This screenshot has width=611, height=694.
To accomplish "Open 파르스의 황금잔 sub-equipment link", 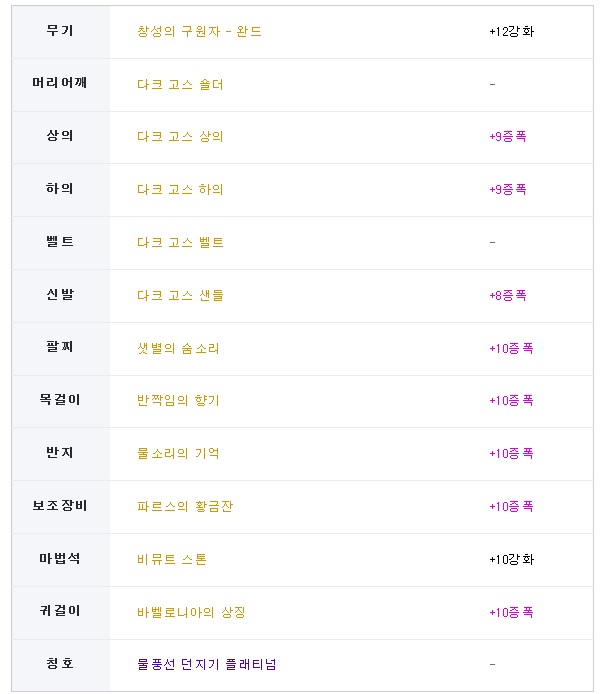I will click(185, 506).
